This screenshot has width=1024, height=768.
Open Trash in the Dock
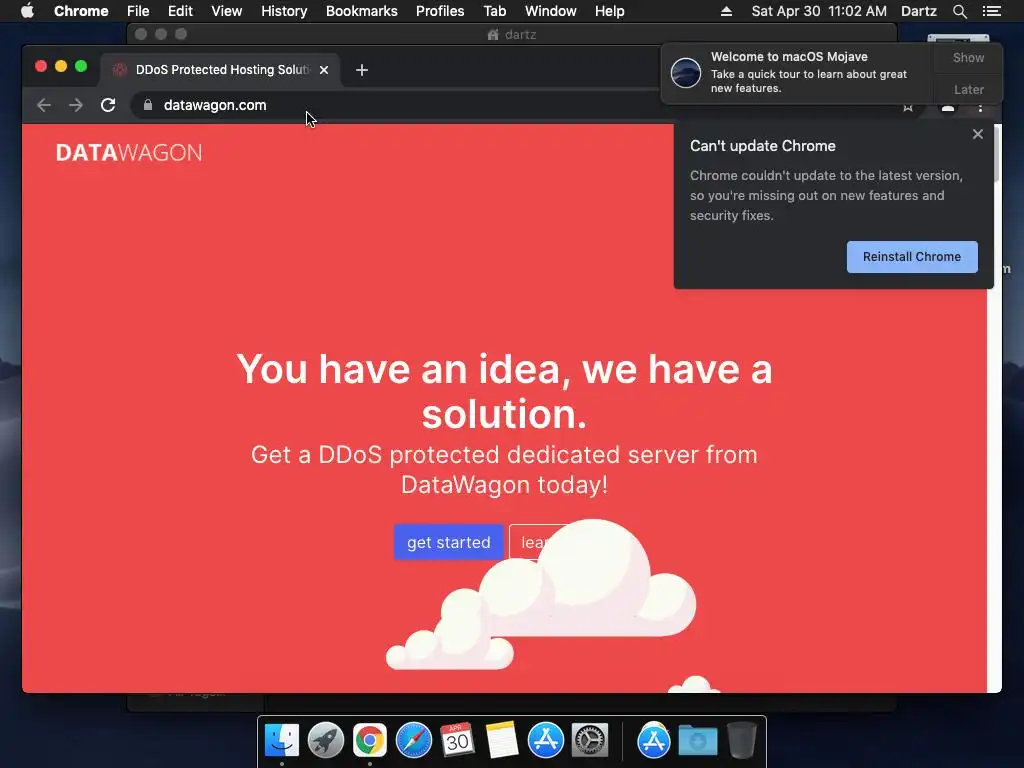tap(742, 740)
